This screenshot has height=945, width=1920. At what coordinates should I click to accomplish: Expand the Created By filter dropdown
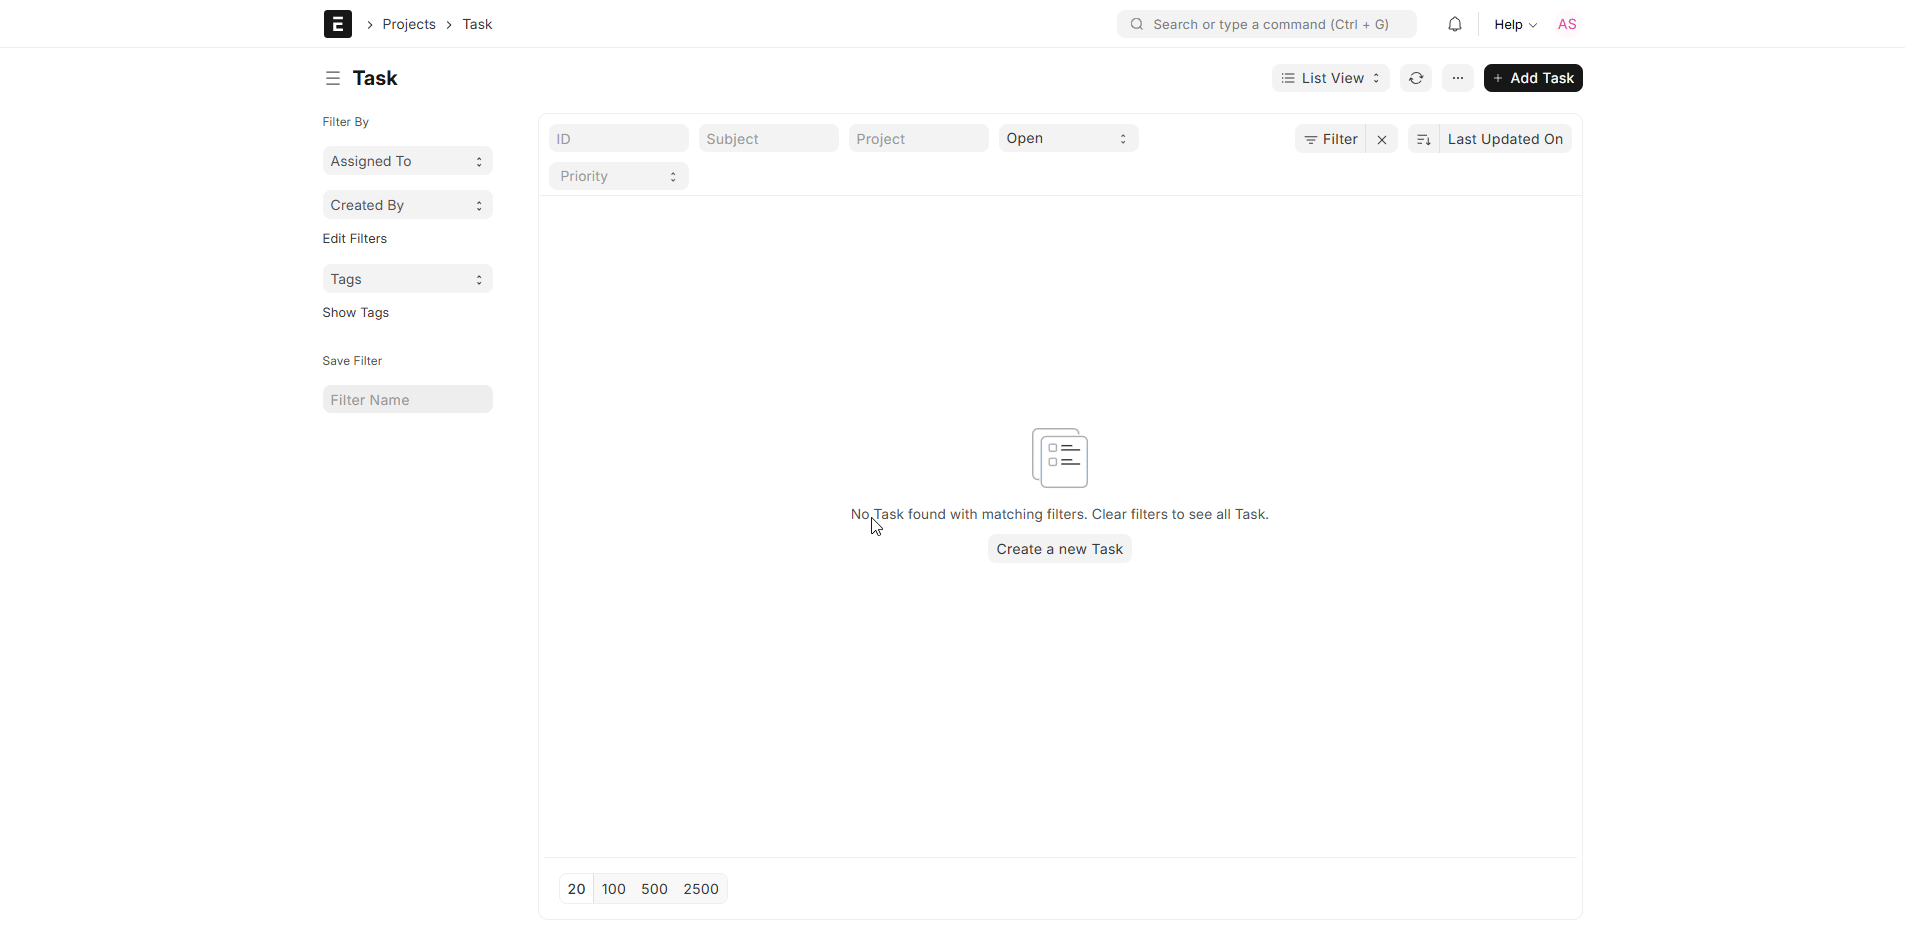point(407,206)
